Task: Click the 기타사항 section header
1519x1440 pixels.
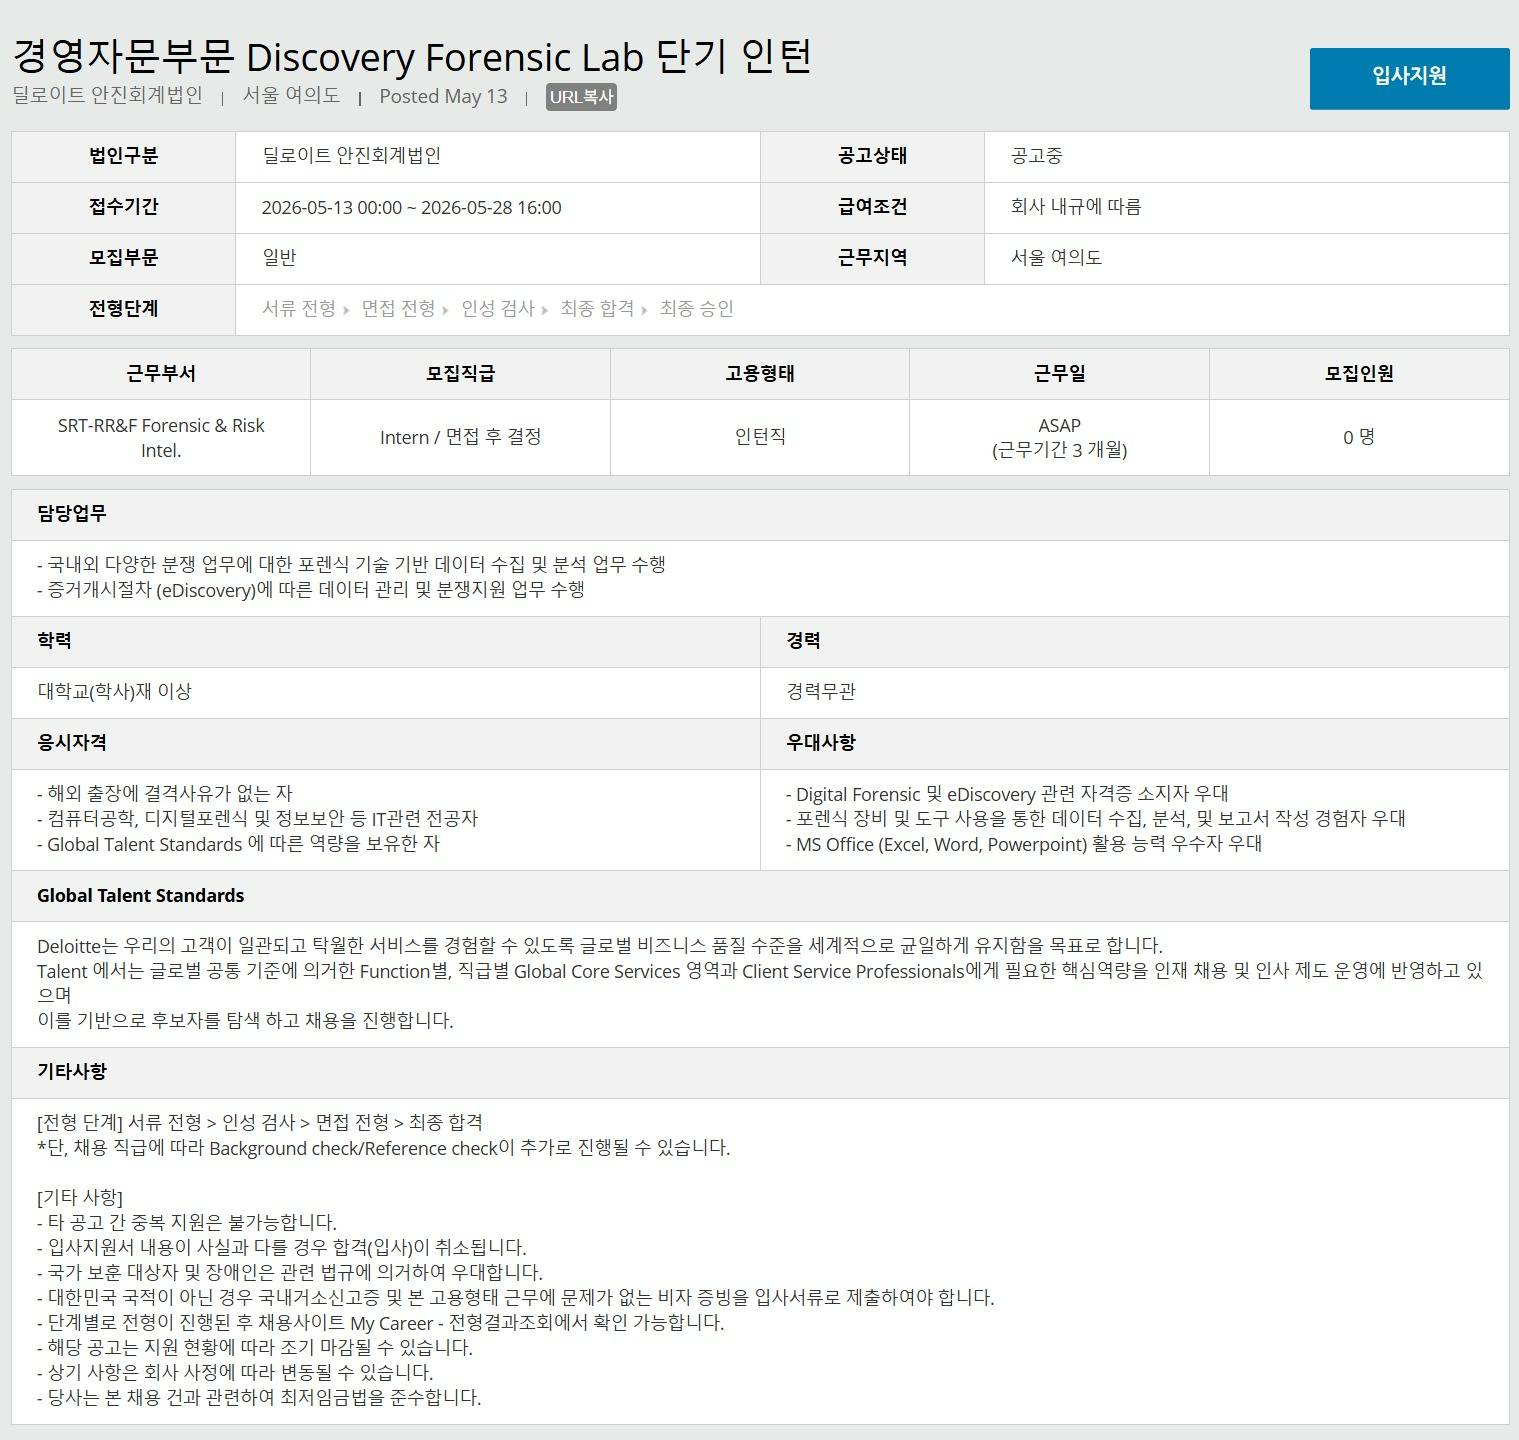Action: click(x=760, y=1073)
